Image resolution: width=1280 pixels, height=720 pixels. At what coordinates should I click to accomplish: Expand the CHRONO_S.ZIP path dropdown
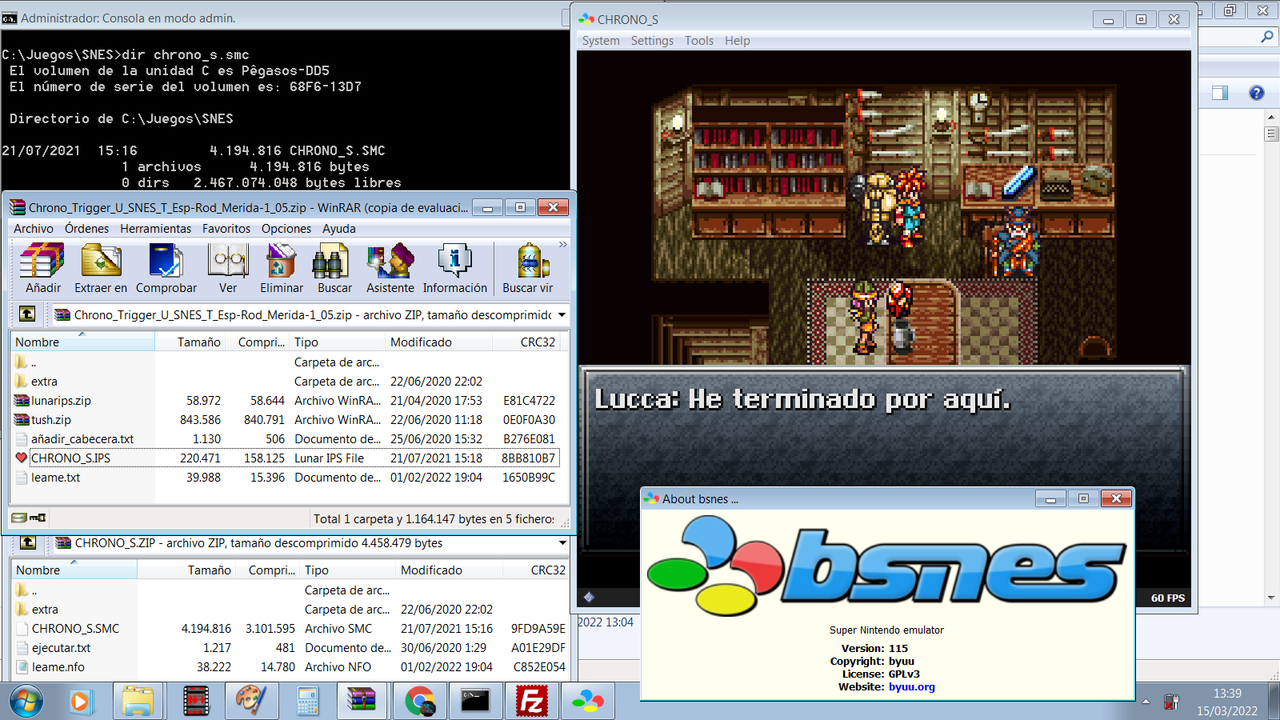pyautogui.click(x=561, y=543)
